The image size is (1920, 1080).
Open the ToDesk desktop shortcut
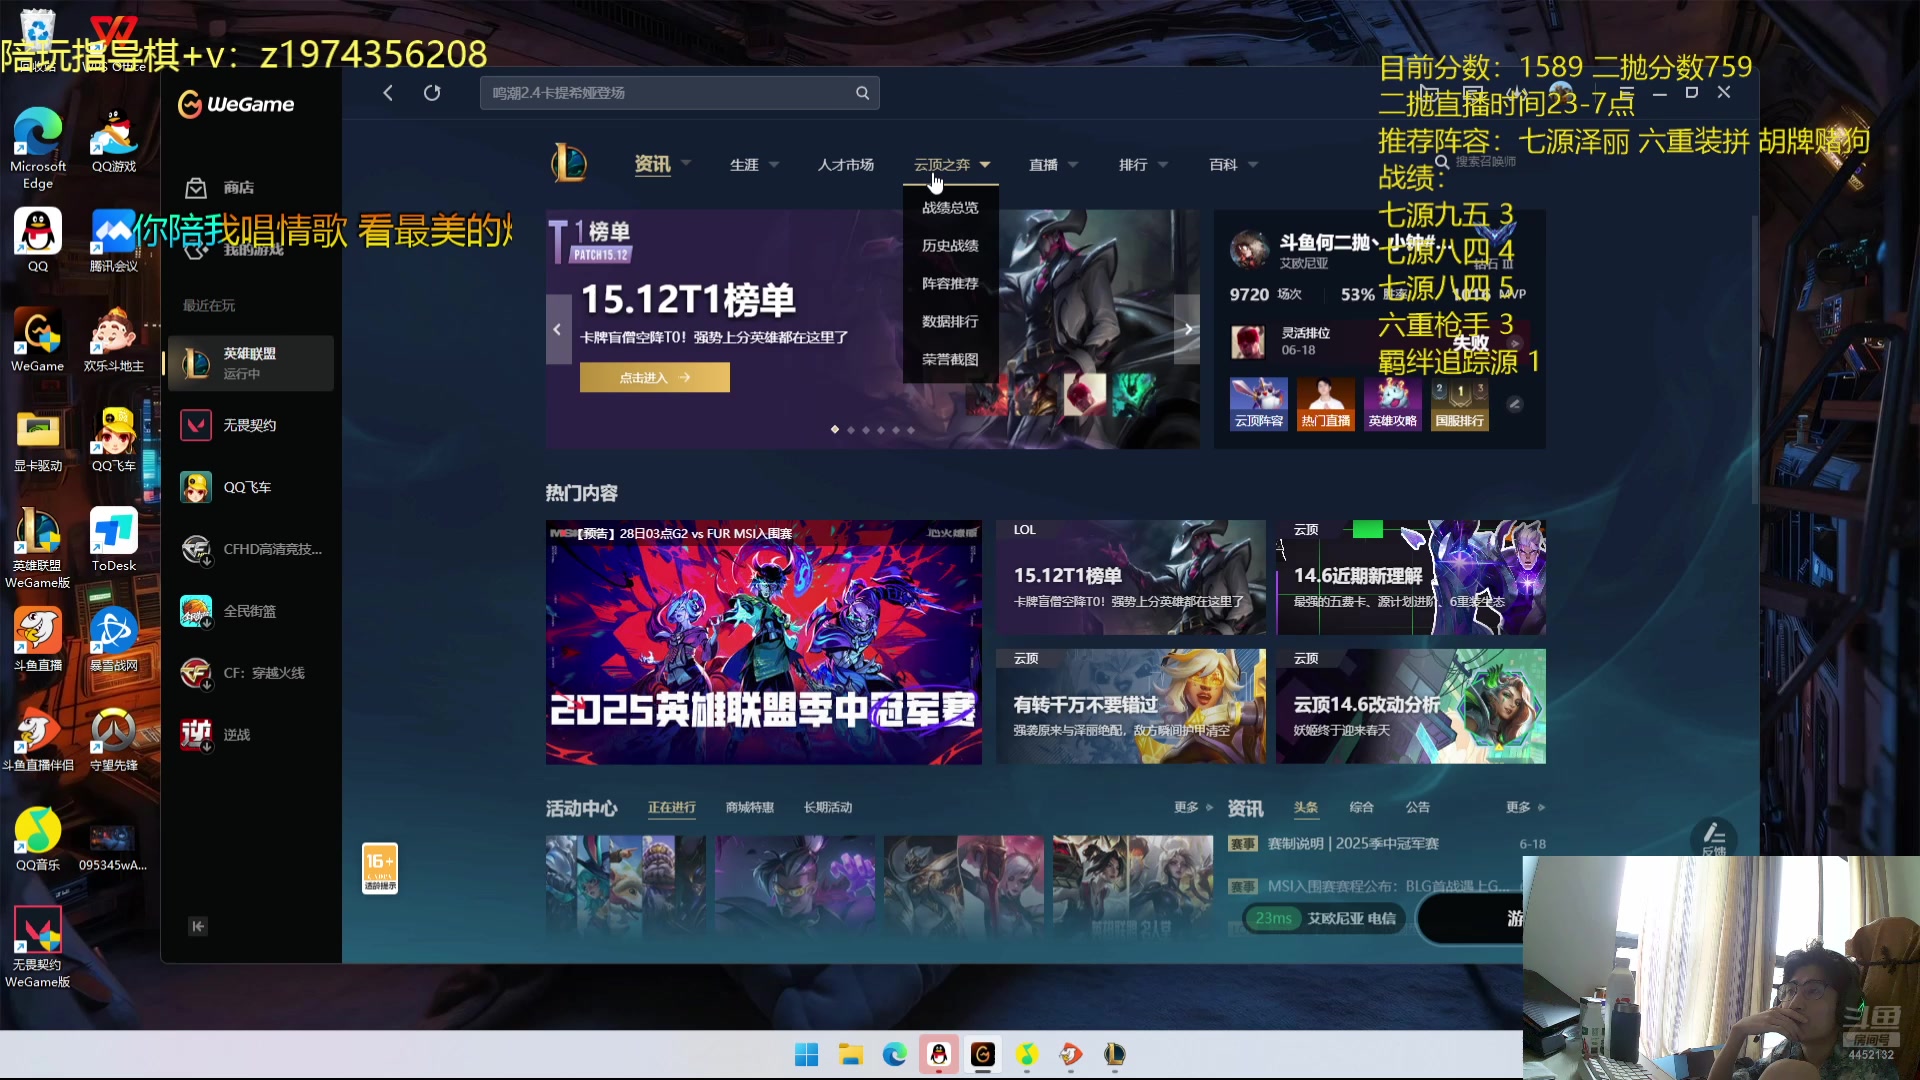pos(114,539)
